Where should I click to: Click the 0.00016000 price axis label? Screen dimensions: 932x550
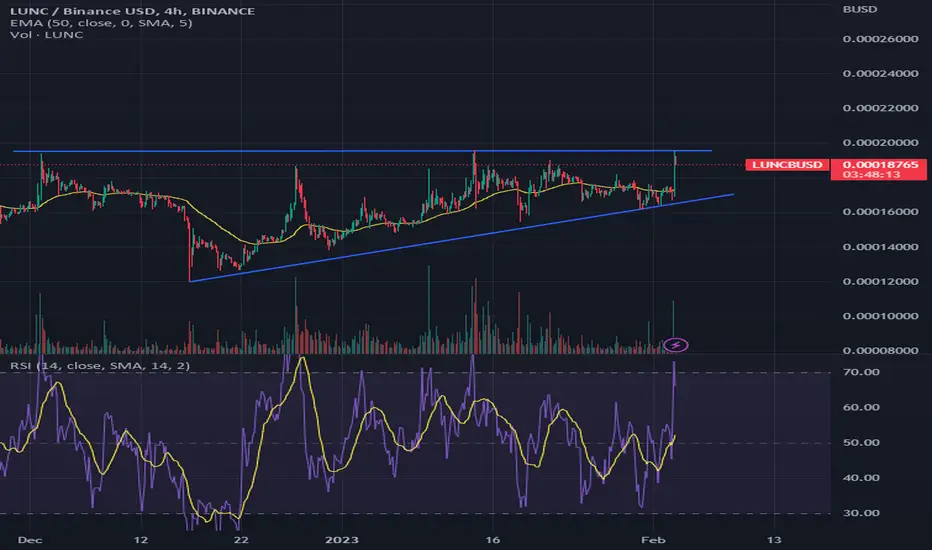tap(880, 212)
